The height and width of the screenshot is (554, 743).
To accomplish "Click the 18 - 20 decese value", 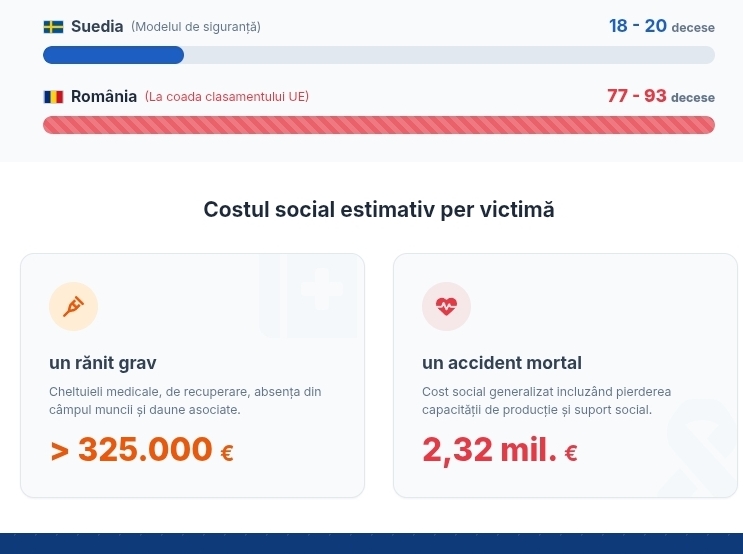I will (x=662, y=26).
